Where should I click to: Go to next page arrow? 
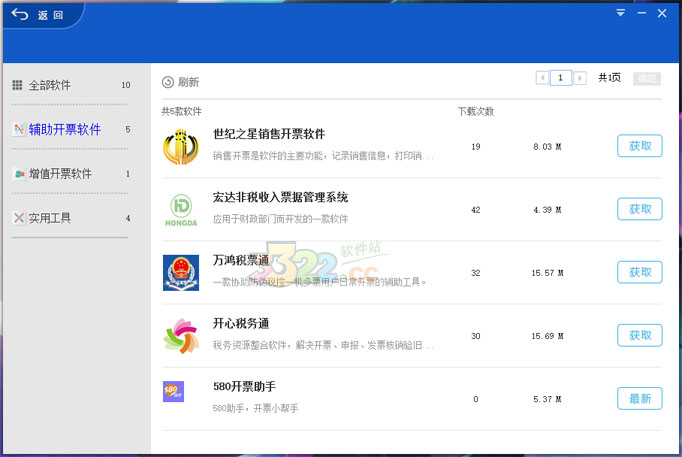pos(580,78)
